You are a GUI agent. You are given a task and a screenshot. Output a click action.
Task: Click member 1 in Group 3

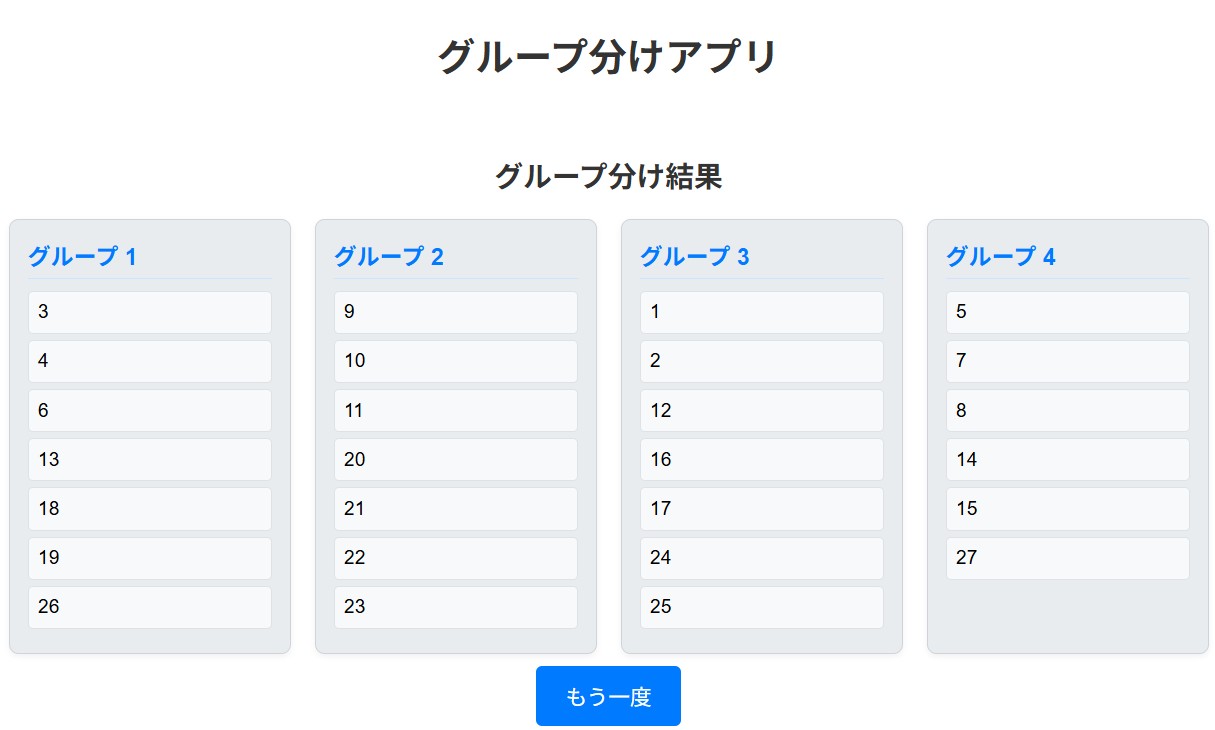click(762, 312)
